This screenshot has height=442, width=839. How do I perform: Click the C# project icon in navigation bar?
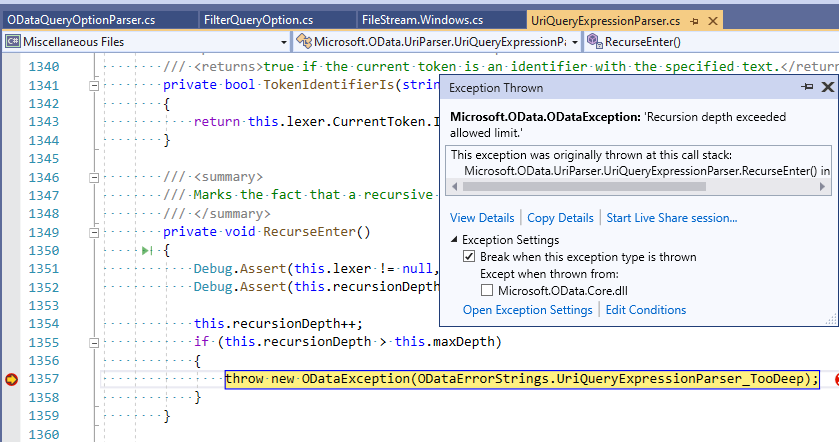click(x=13, y=41)
